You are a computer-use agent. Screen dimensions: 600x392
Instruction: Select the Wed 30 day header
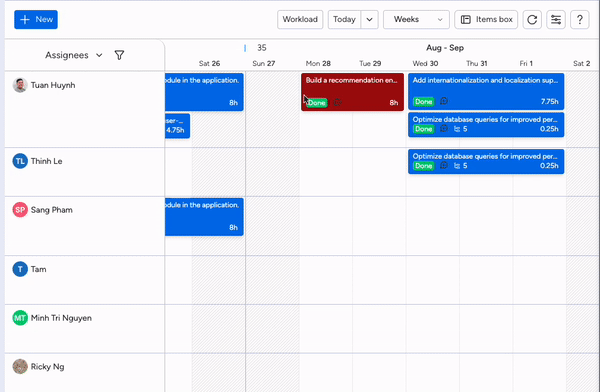(425, 64)
